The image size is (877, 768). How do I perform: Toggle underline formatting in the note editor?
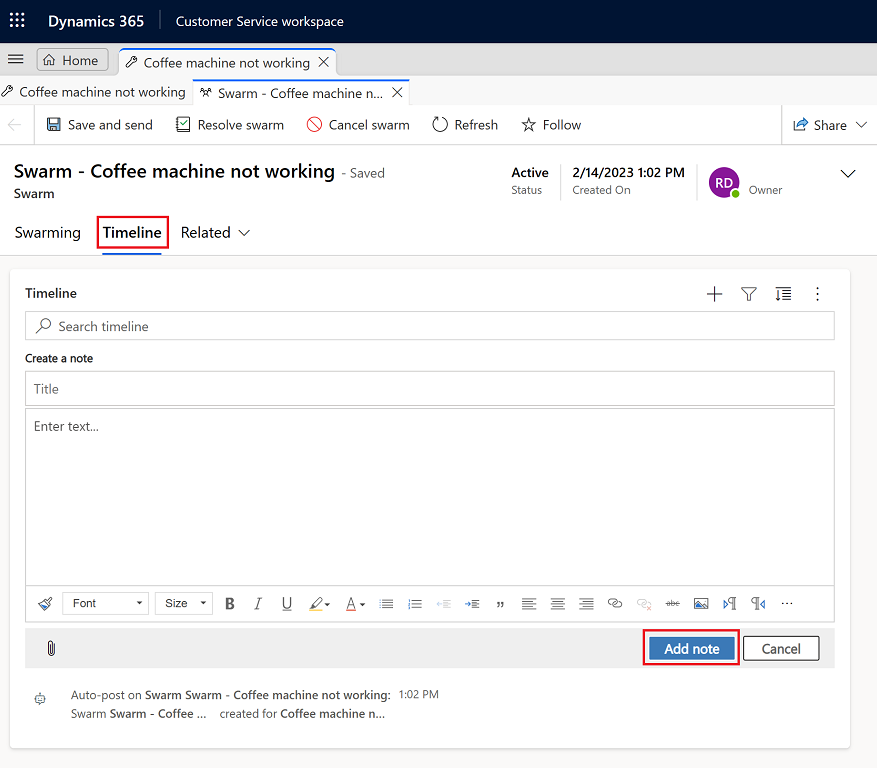coord(287,603)
